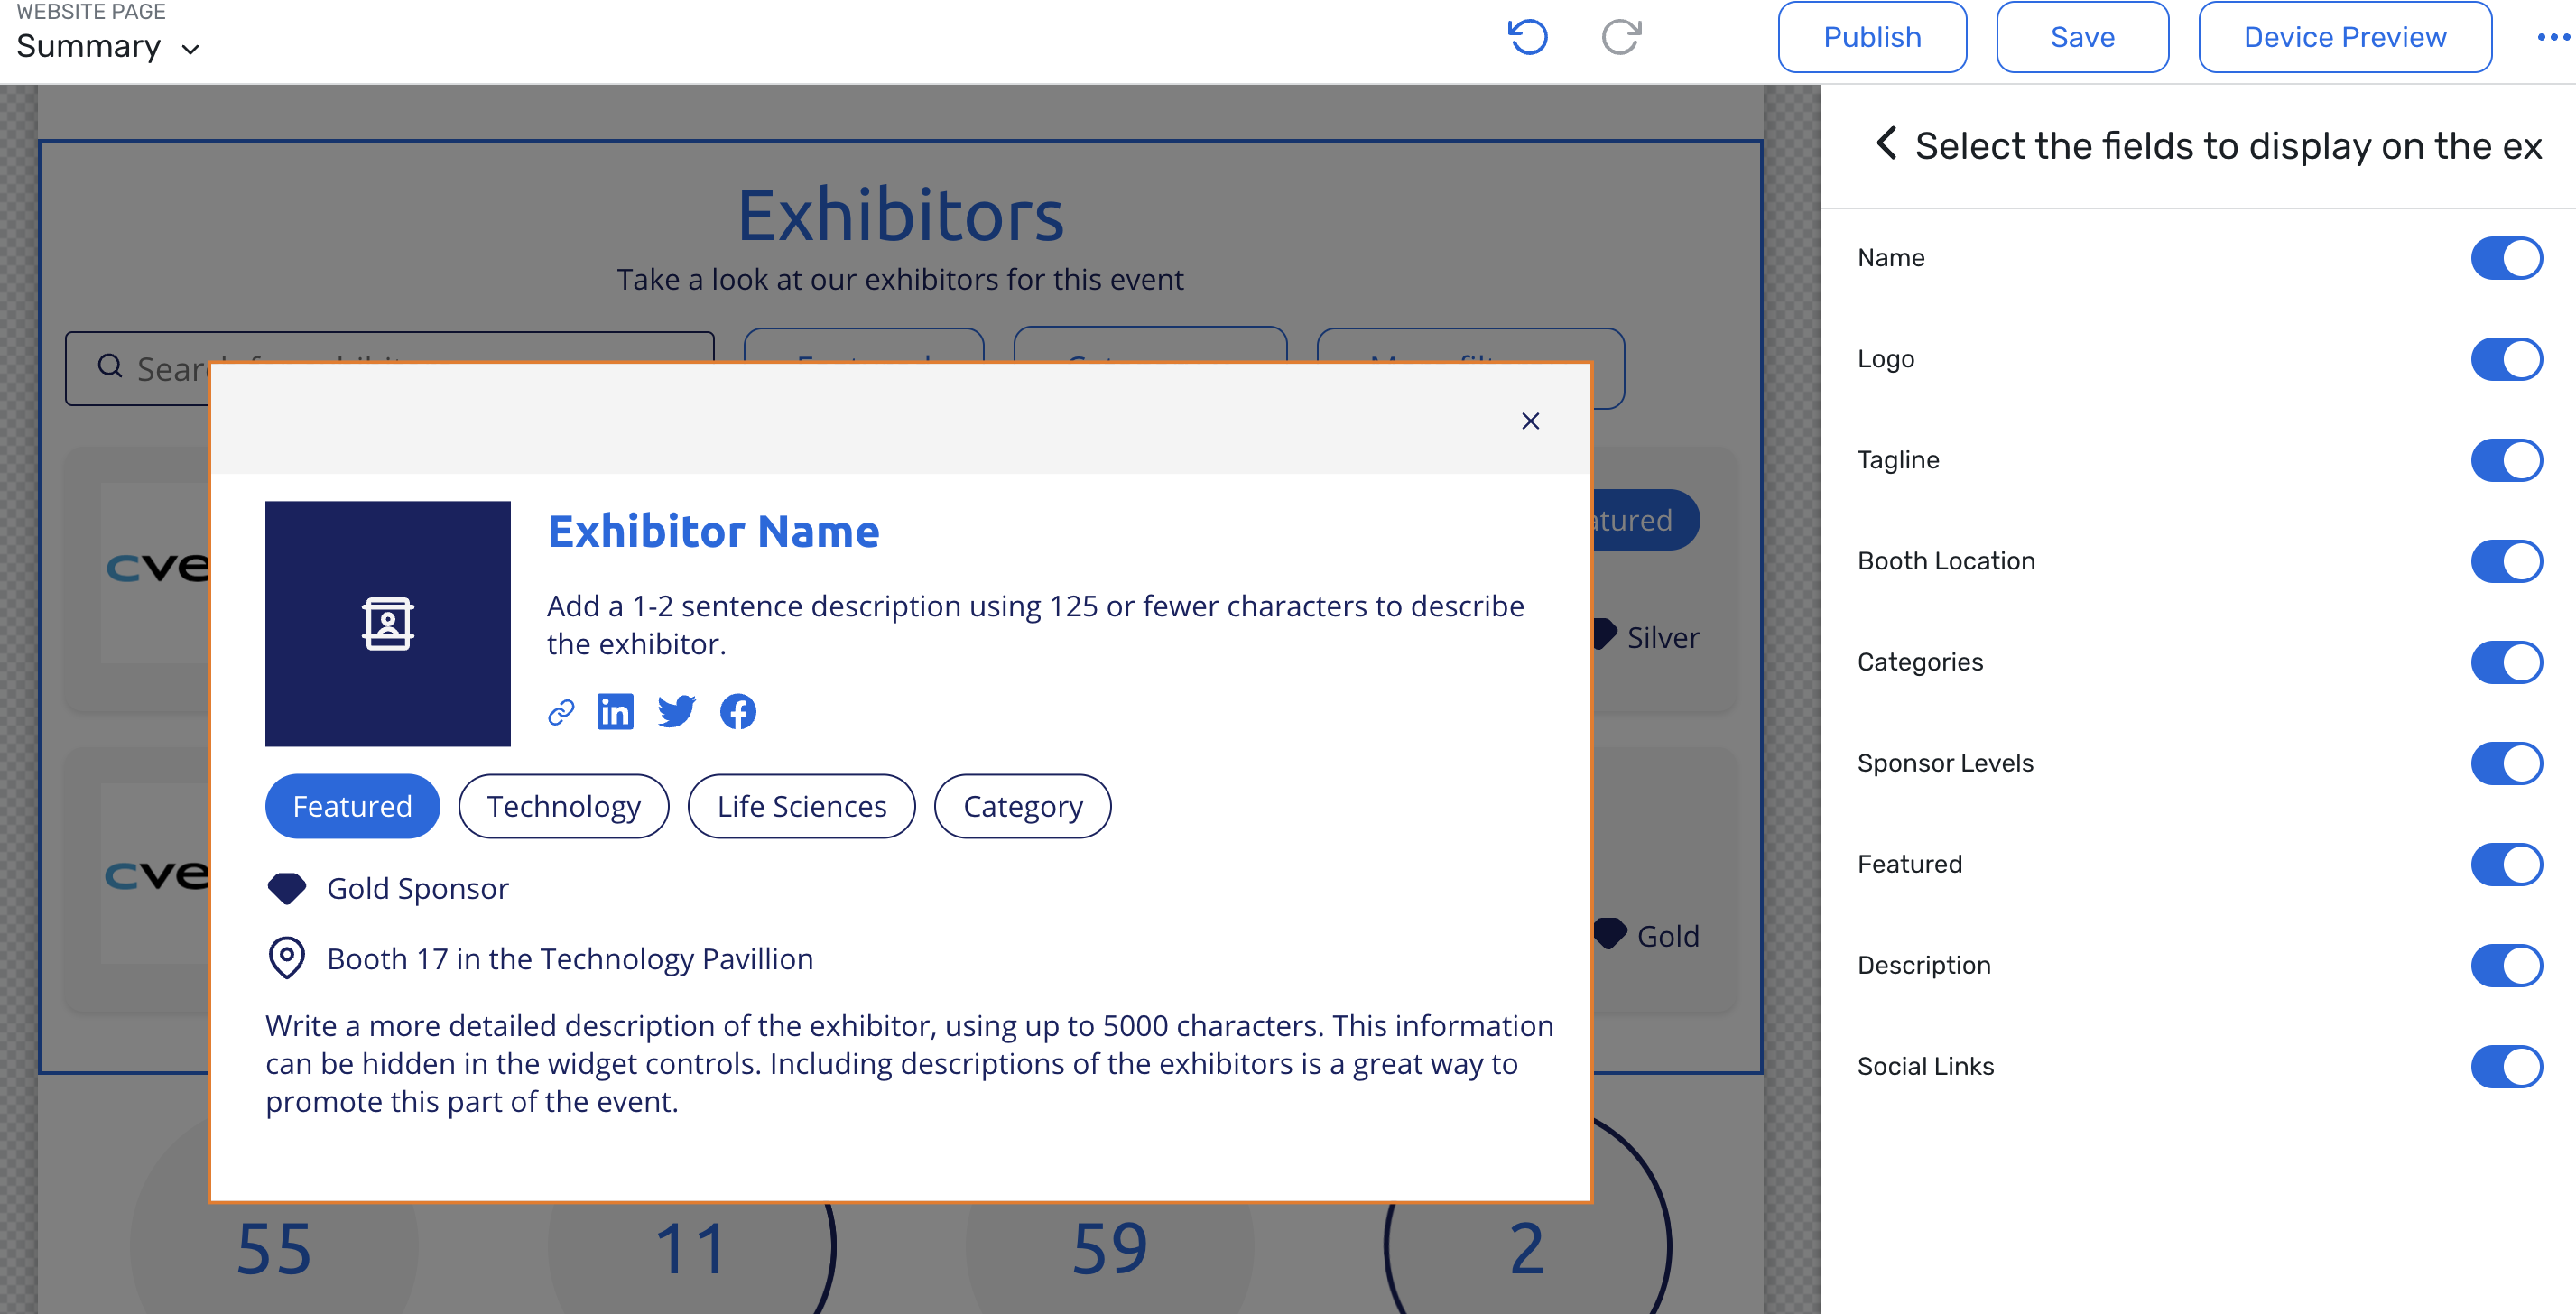Open the three-dots more options menu
This screenshot has height=1314, width=2576.
point(2554,37)
